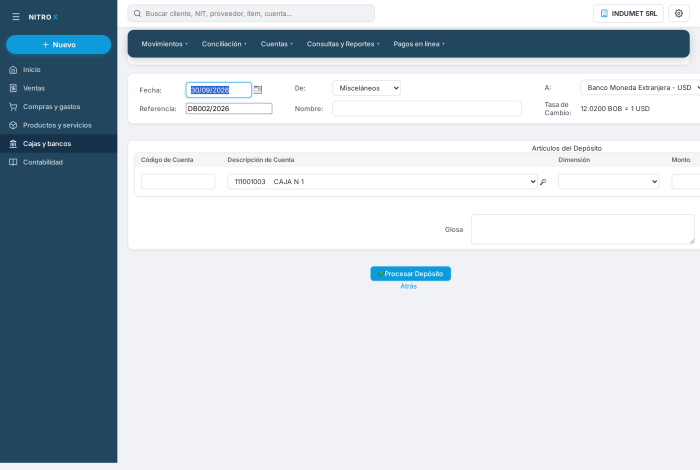Open Compras y gastos cart icon
Viewport: 700px width, 470px height.
coord(13,107)
